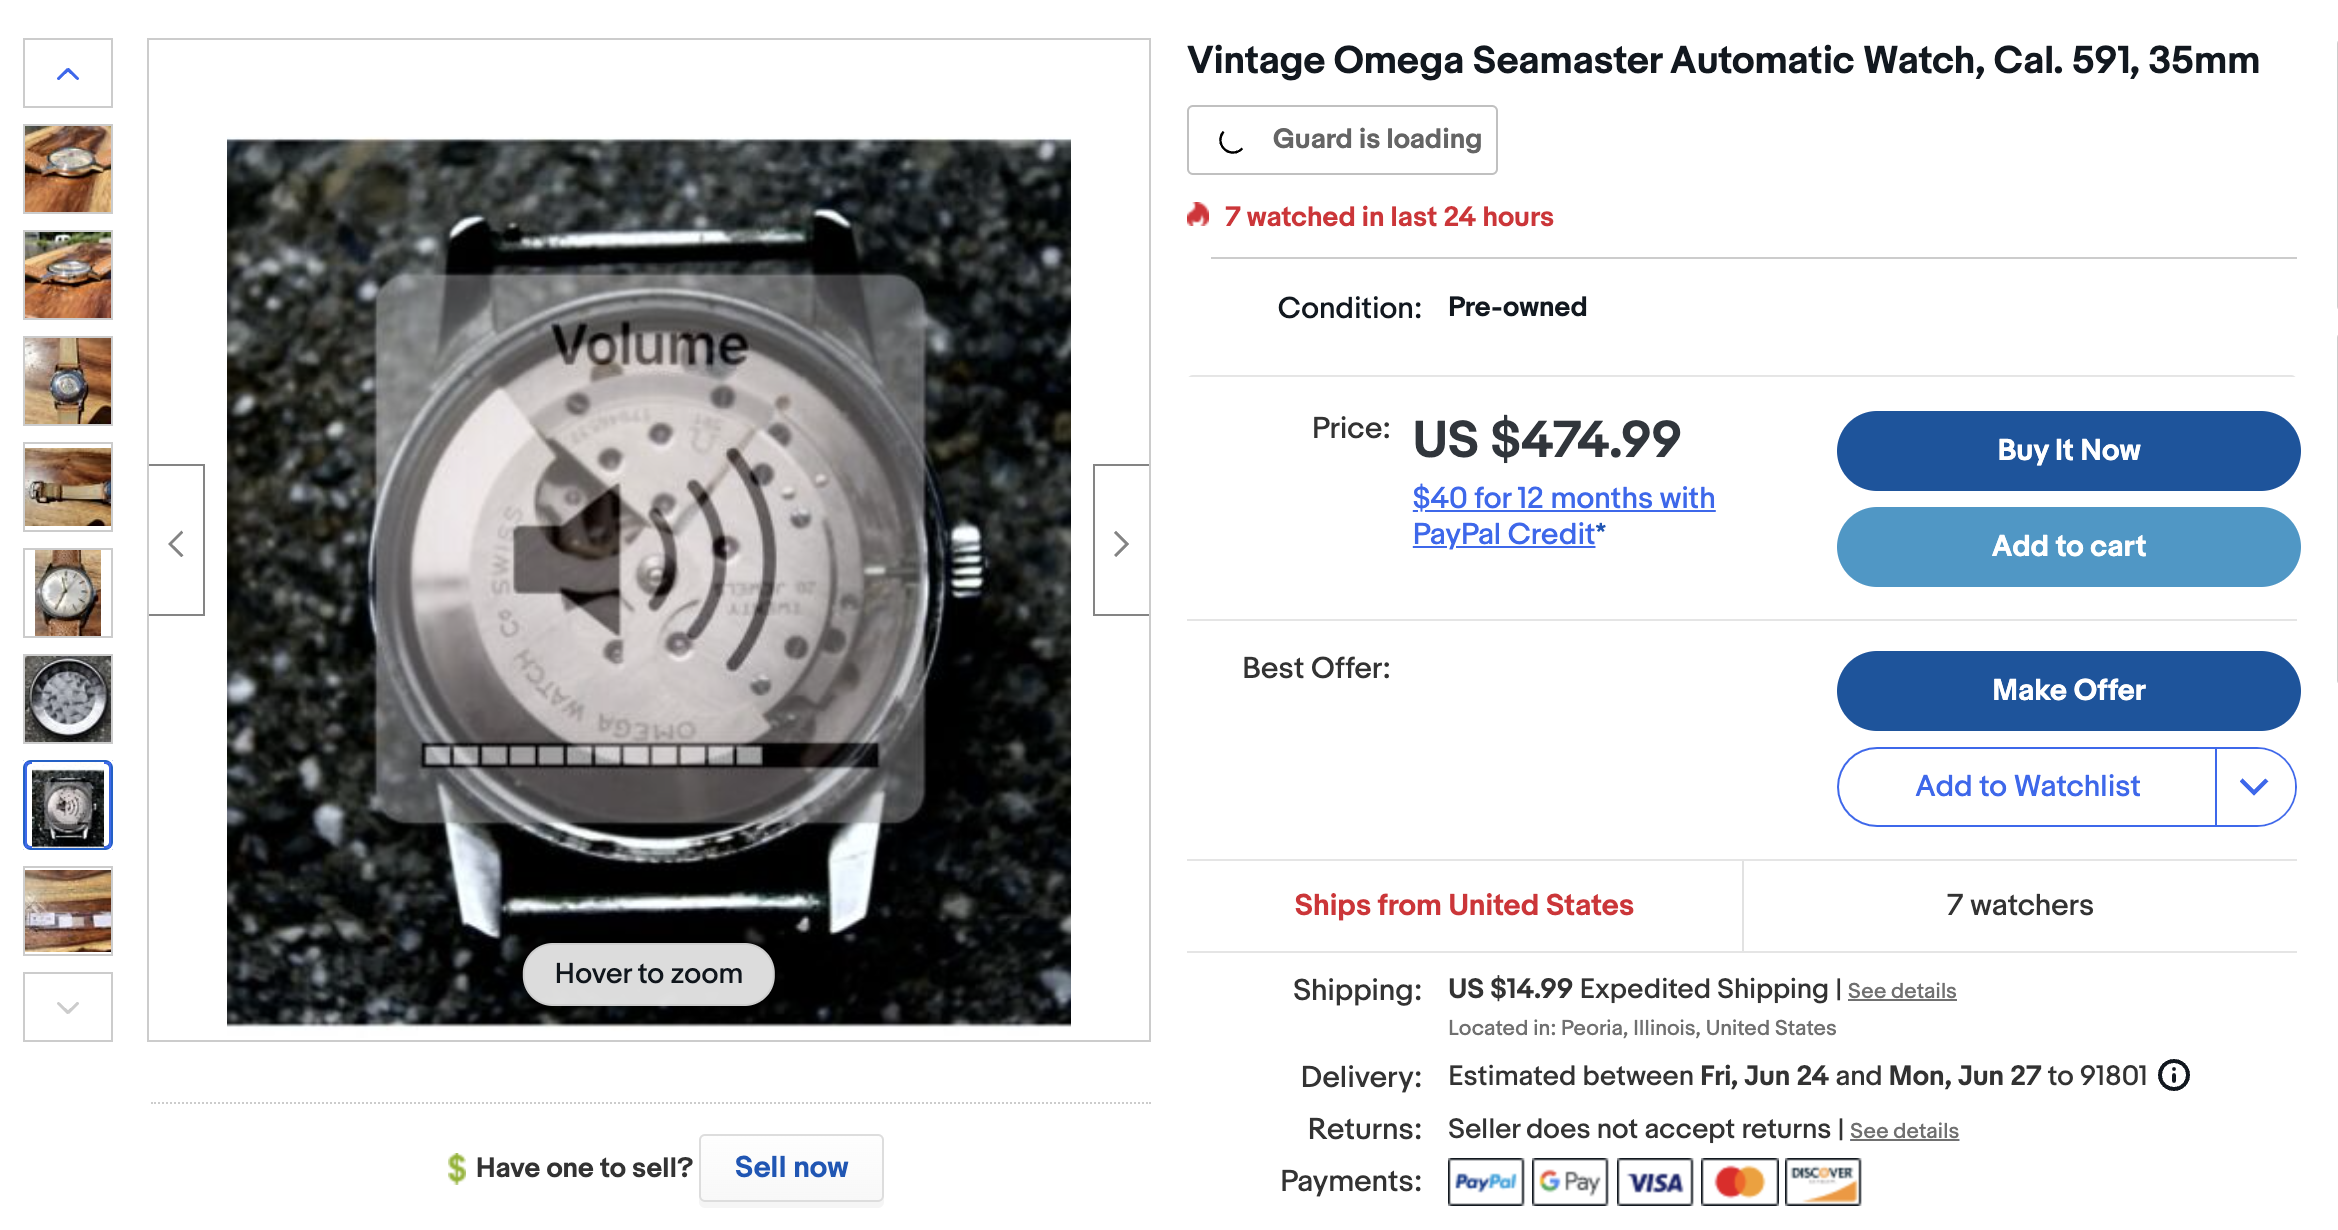2338x1230 pixels.
Task: Select the first watch thumbnail on wood
Action: (x=68, y=169)
